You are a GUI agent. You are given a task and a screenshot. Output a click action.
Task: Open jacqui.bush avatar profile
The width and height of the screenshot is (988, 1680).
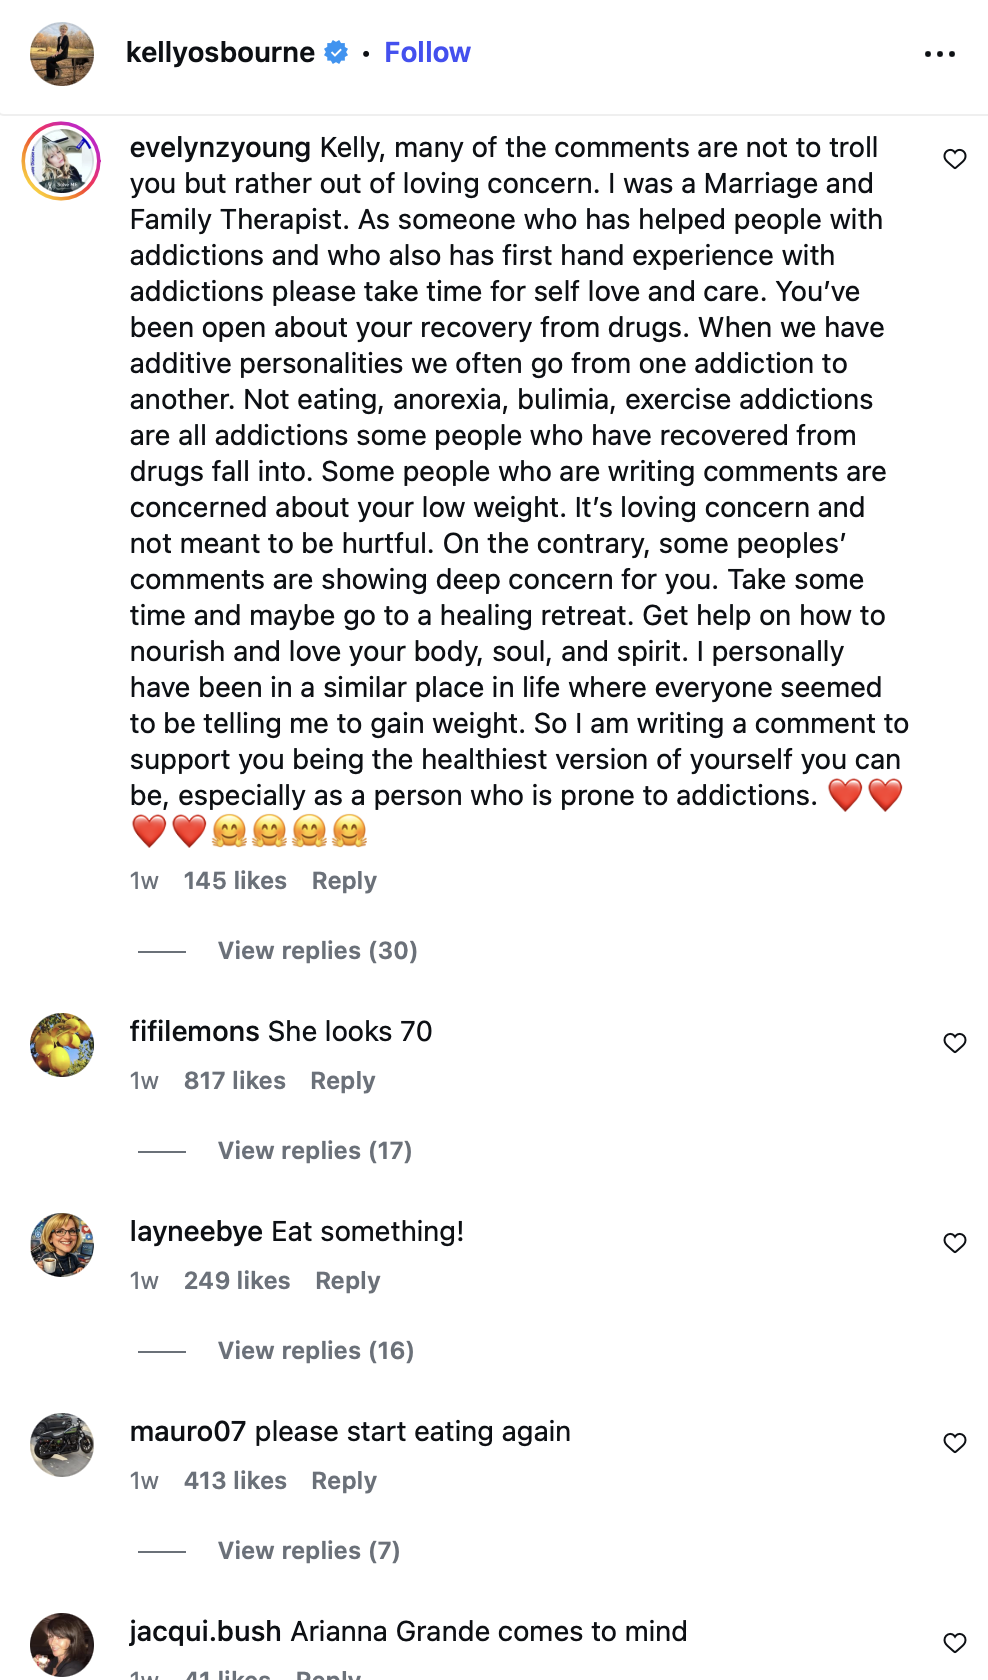tap(62, 1644)
